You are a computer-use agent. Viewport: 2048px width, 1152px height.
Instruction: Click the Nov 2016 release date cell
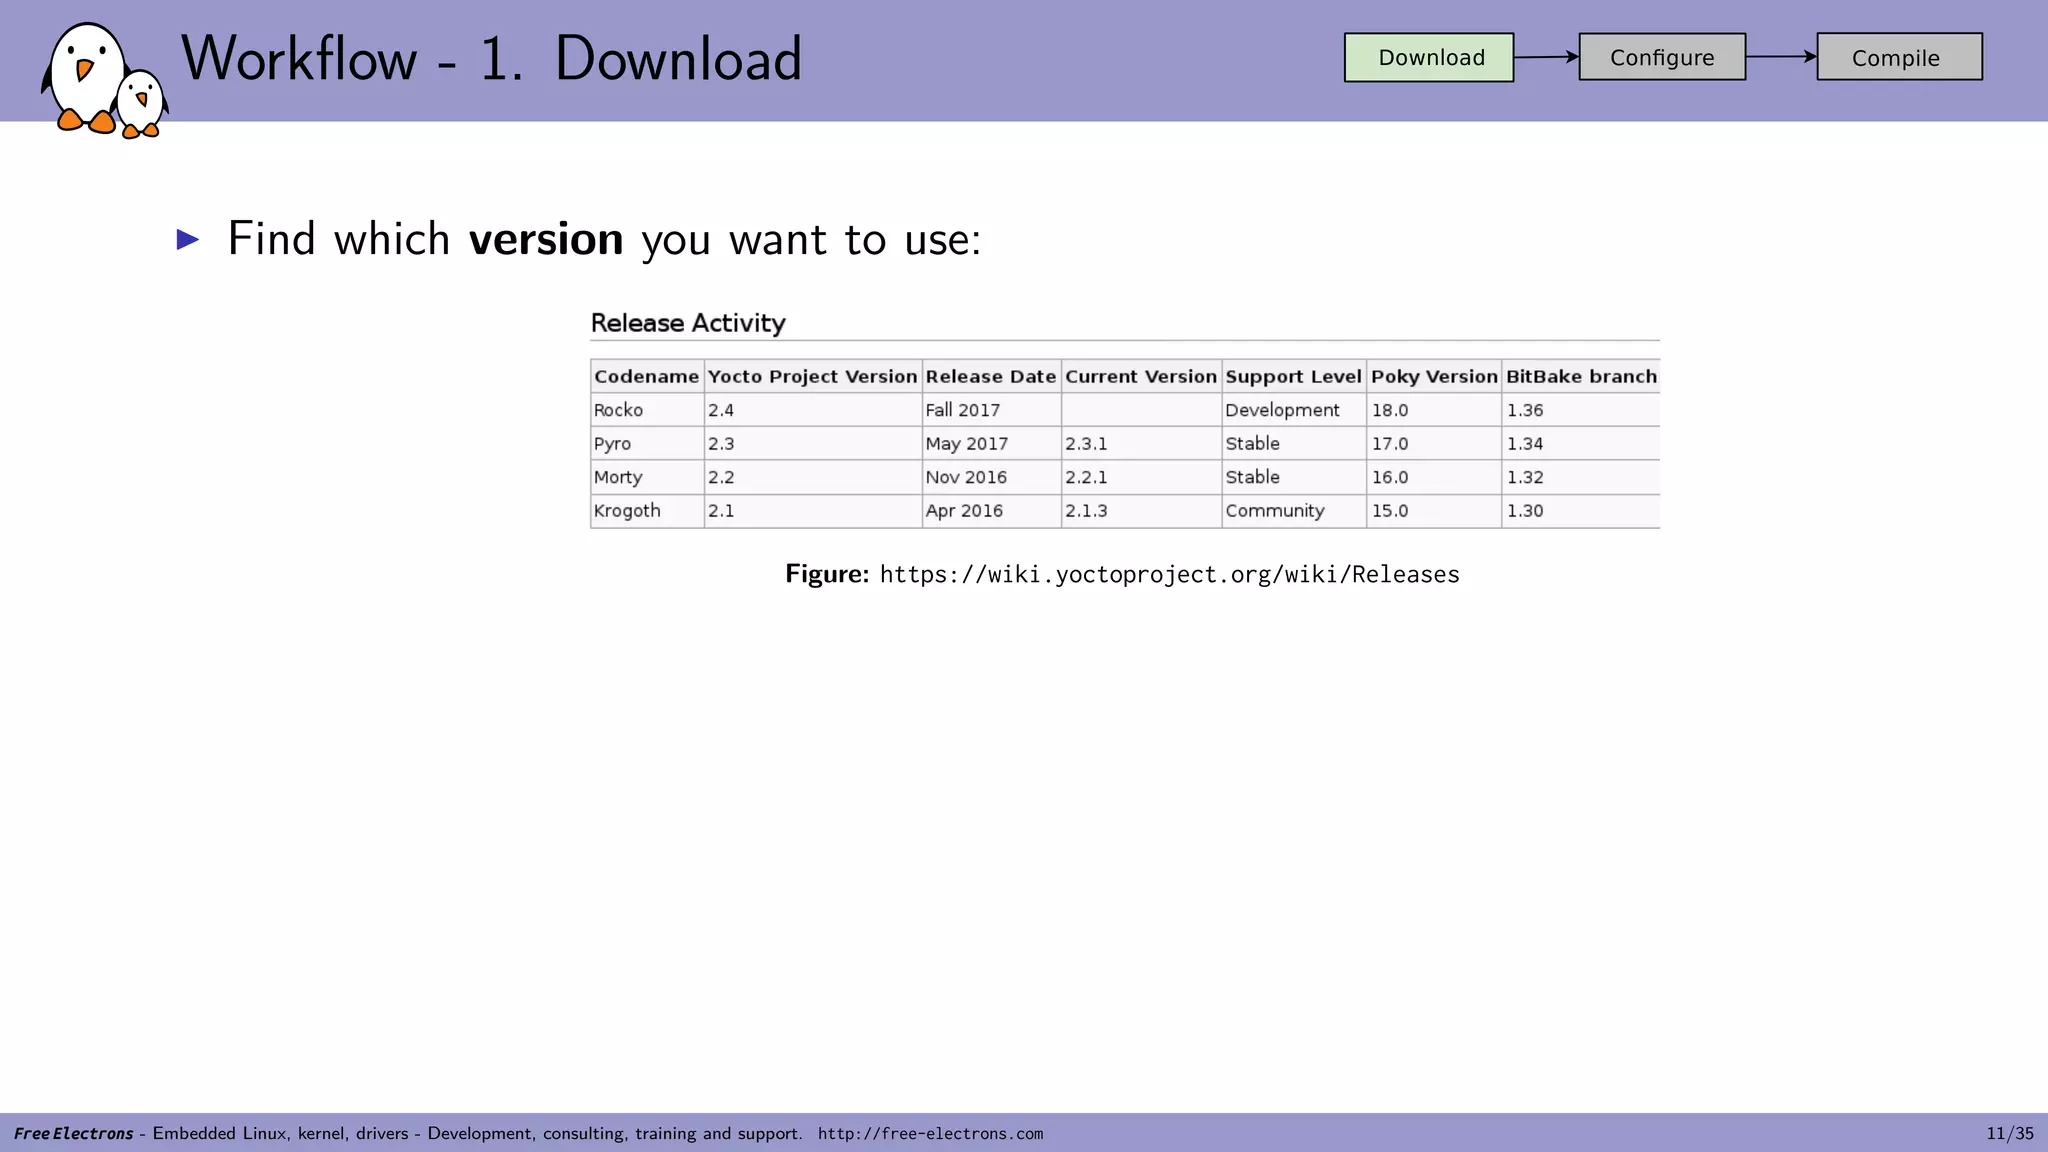click(x=991, y=477)
